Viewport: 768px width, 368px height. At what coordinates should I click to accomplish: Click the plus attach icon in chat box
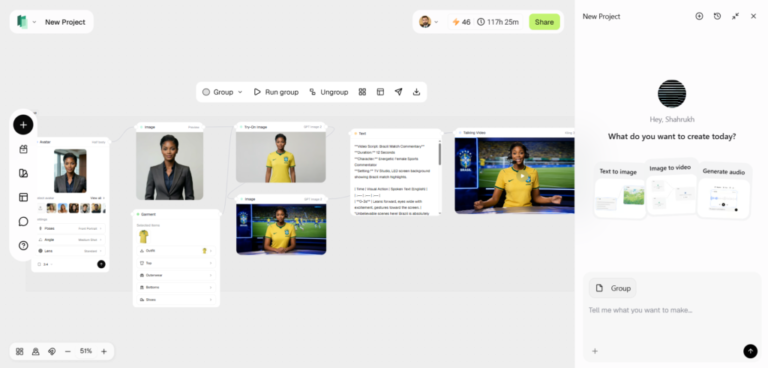coord(595,351)
